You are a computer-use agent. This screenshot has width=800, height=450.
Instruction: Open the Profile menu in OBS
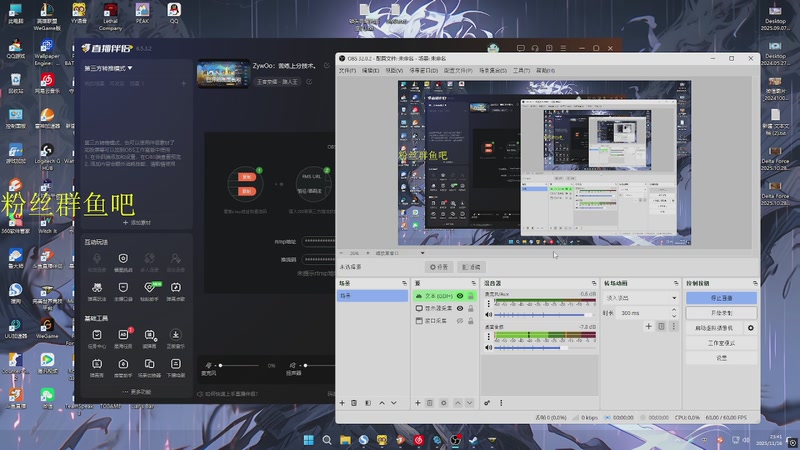click(x=458, y=70)
